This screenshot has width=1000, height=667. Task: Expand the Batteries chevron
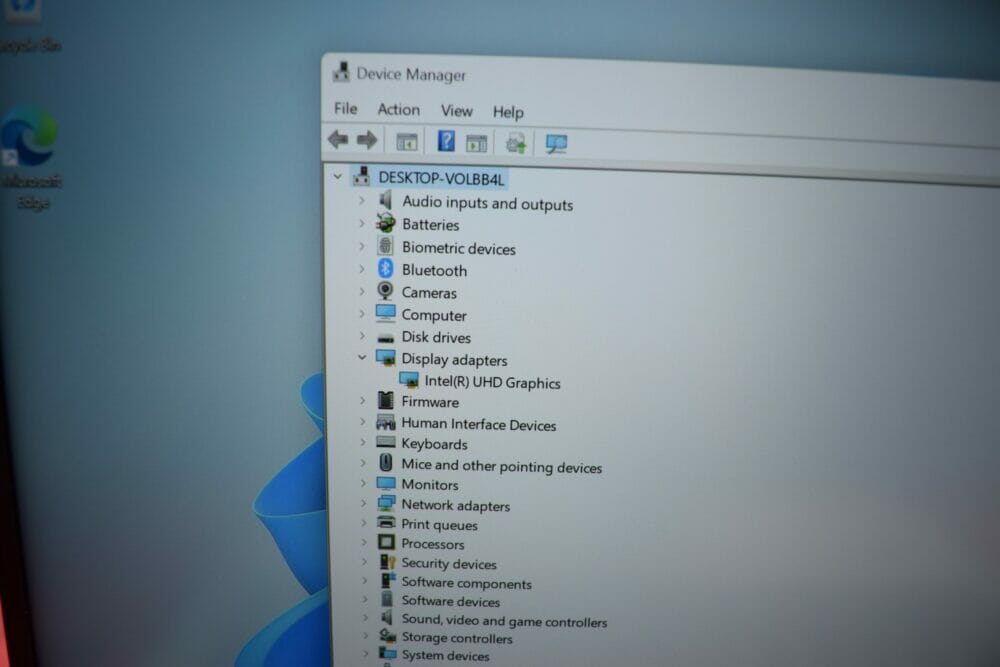click(x=362, y=223)
